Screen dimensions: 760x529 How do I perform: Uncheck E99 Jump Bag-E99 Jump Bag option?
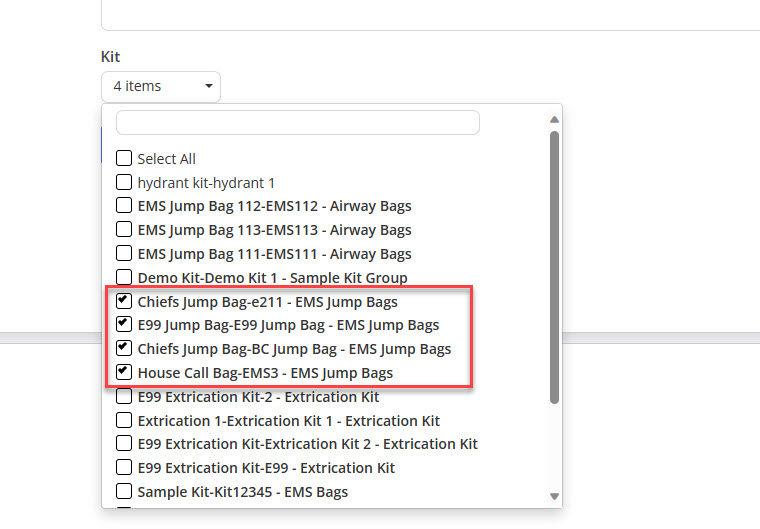click(x=124, y=324)
